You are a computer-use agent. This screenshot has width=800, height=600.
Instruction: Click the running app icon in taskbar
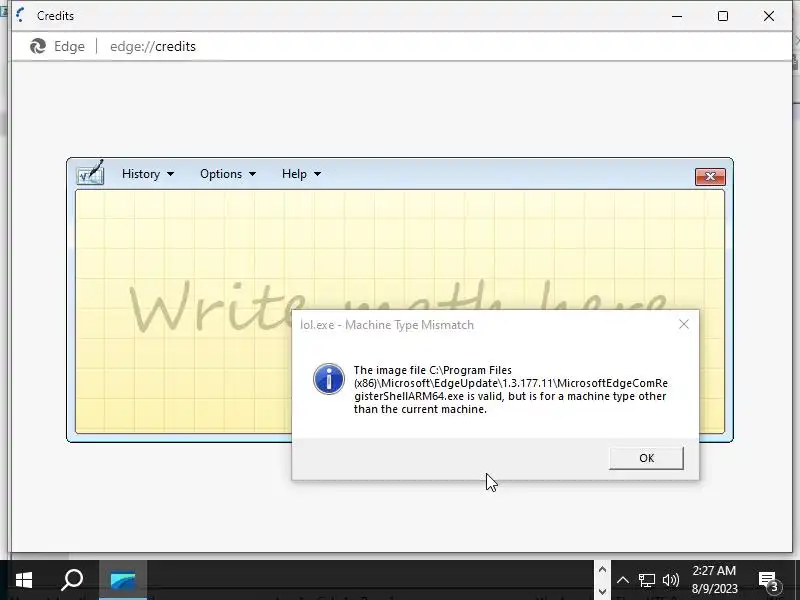123,580
